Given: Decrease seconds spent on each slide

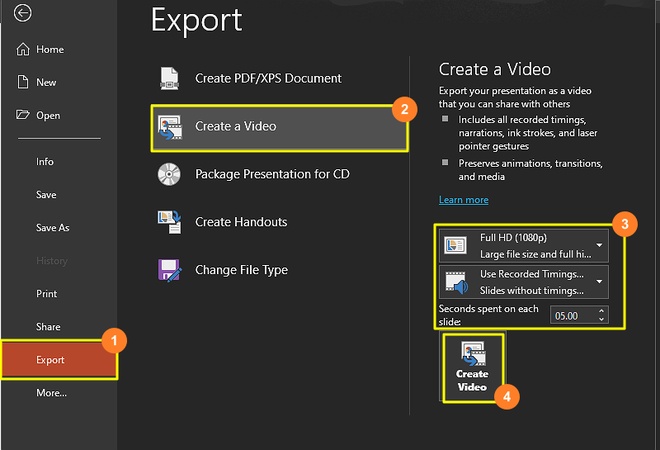Looking at the screenshot, I should [x=601, y=320].
